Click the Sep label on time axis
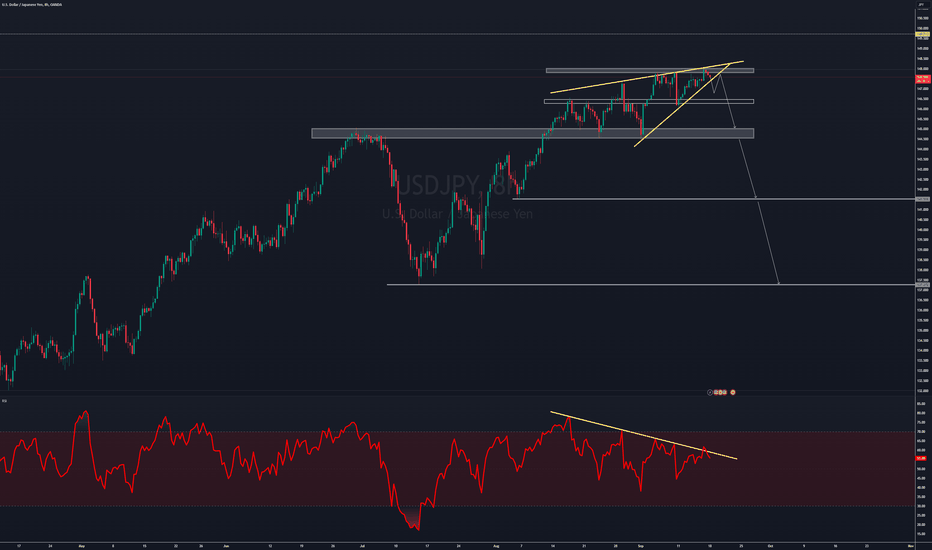The height and width of the screenshot is (550, 932). (x=640, y=546)
